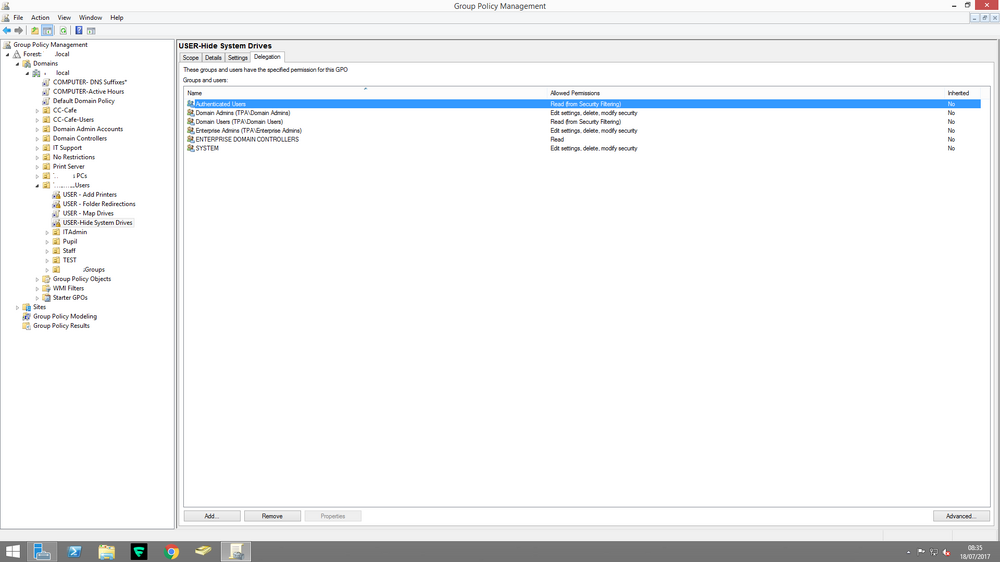Toggle the Show/Hide Console Tree icon
Image resolution: width=1000 pixels, height=562 pixels.
click(47, 31)
